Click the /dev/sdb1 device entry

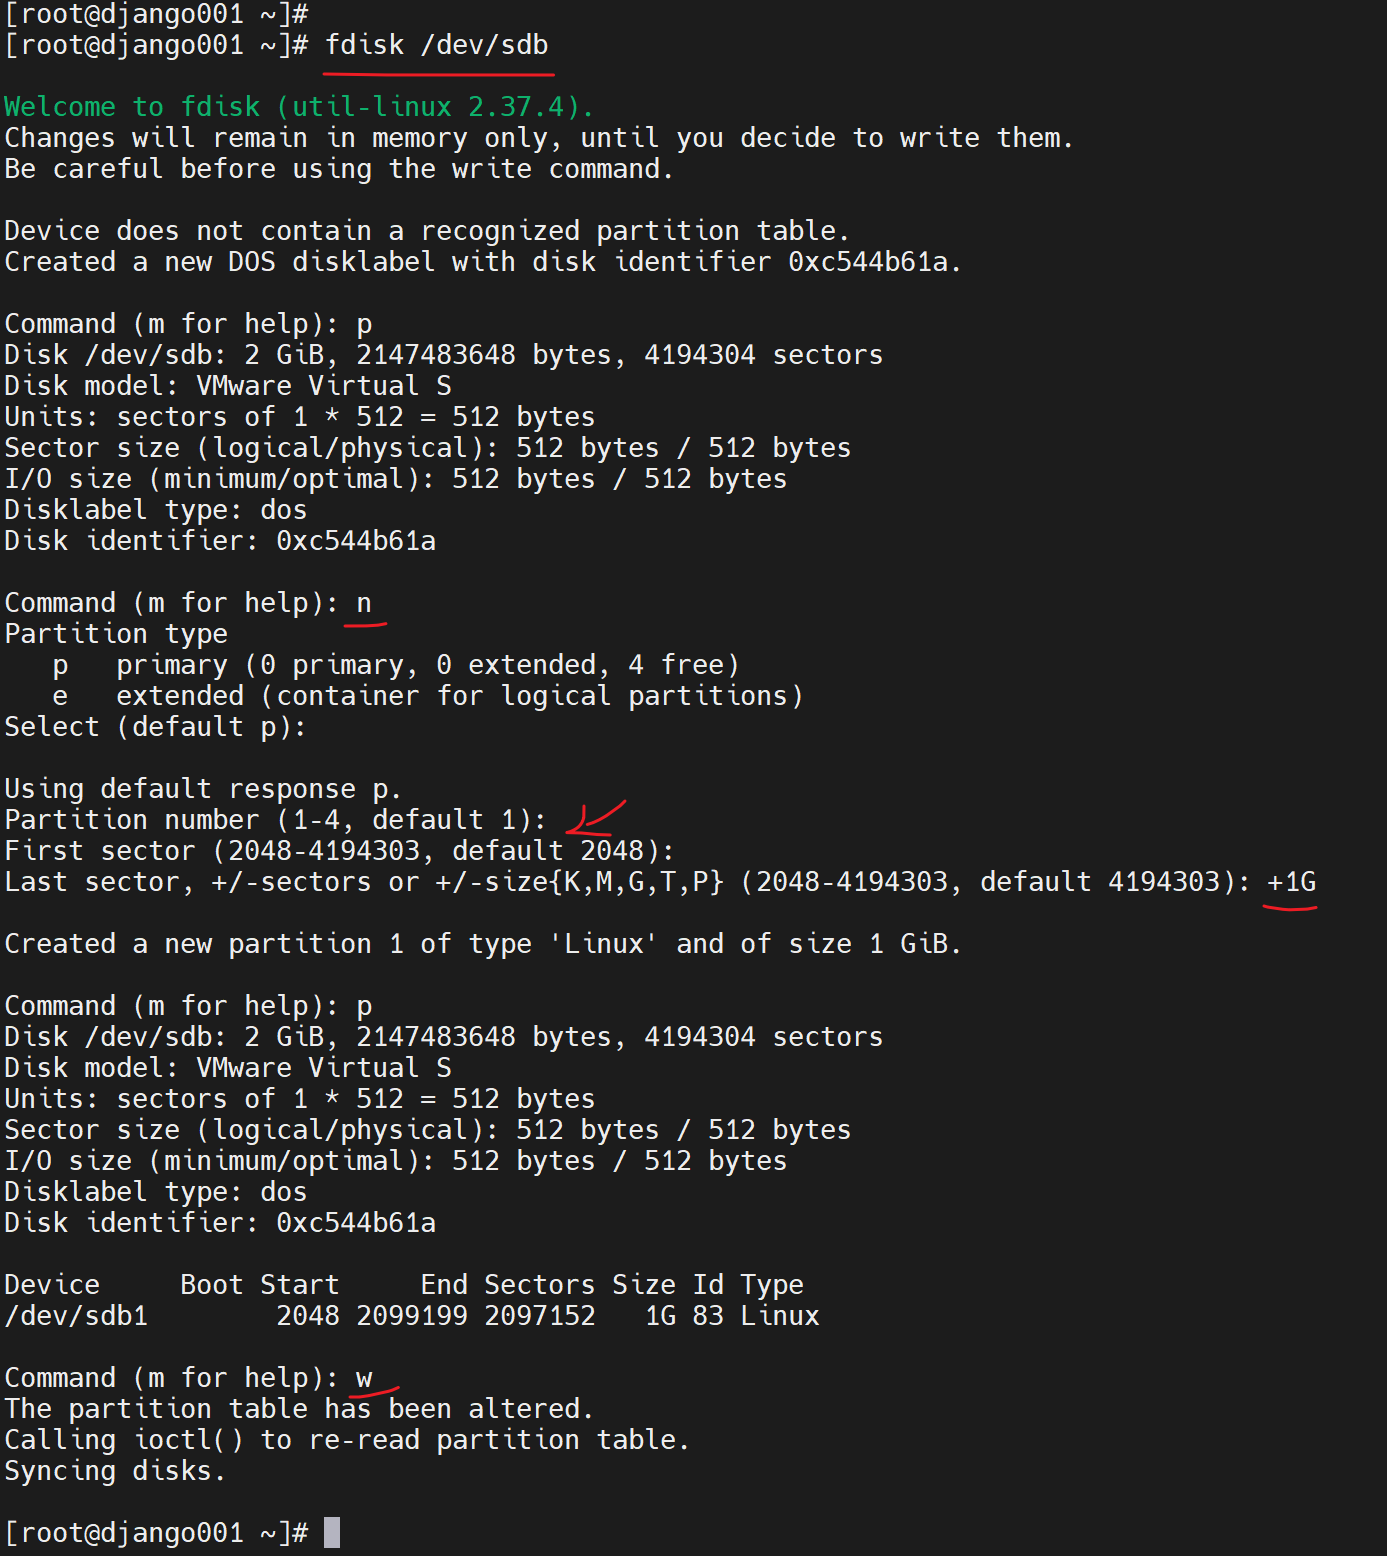(76, 1316)
